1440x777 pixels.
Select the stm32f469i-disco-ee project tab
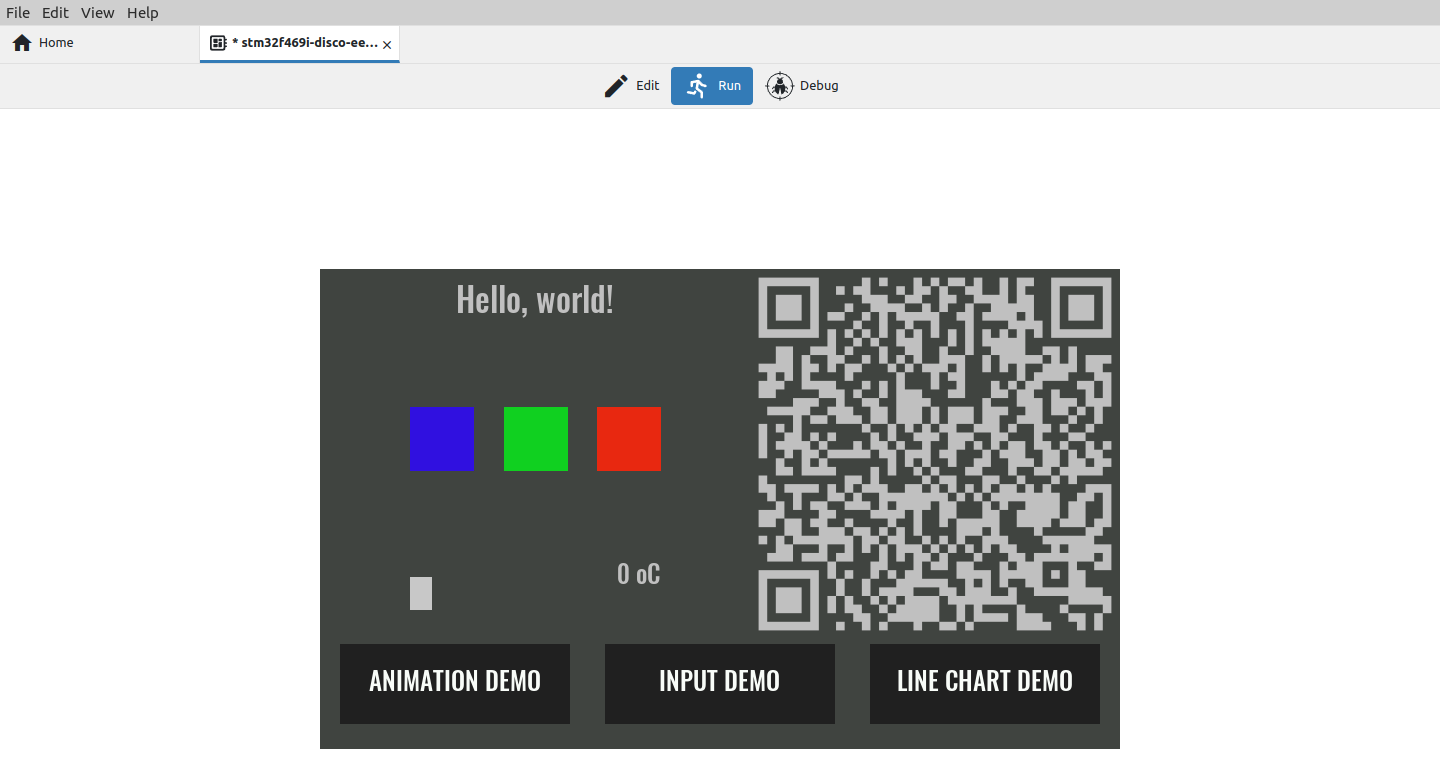click(300, 43)
